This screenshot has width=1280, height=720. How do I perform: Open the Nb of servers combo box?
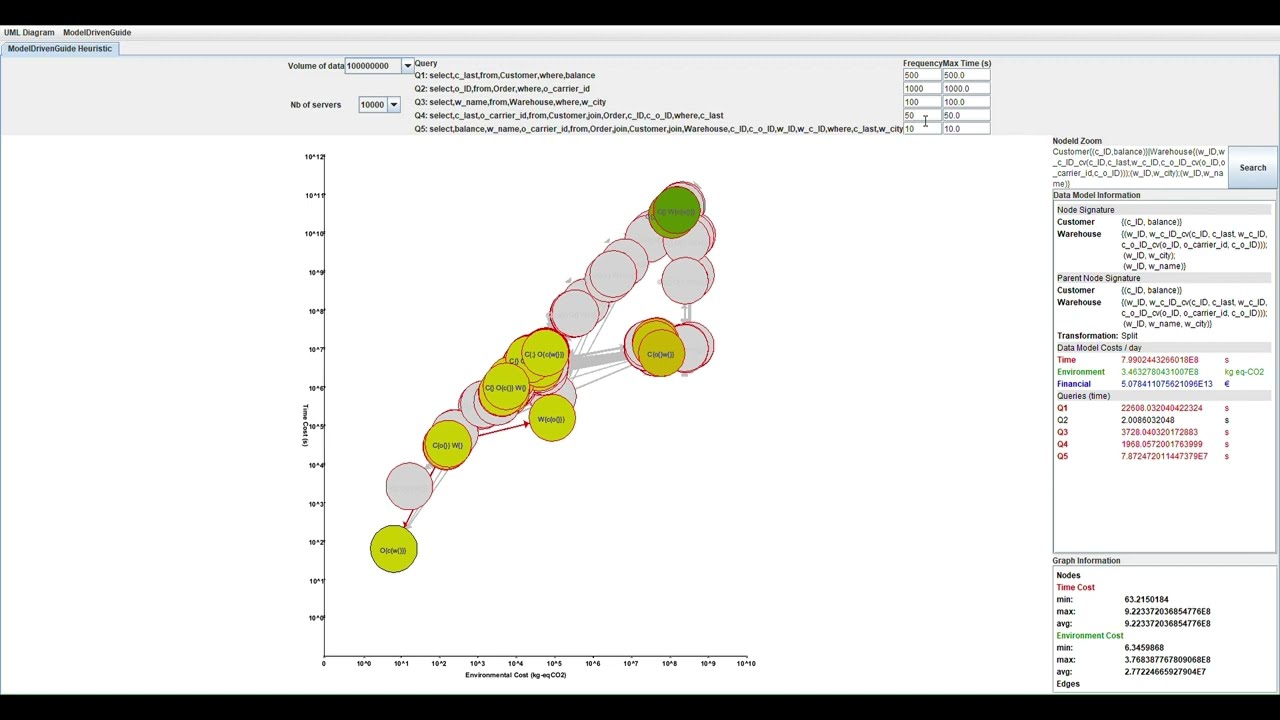(x=380, y=104)
